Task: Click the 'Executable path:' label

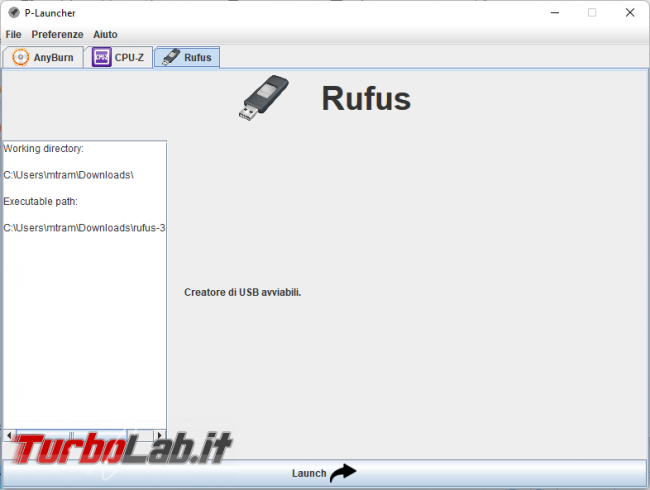Action: pyautogui.click(x=40, y=201)
